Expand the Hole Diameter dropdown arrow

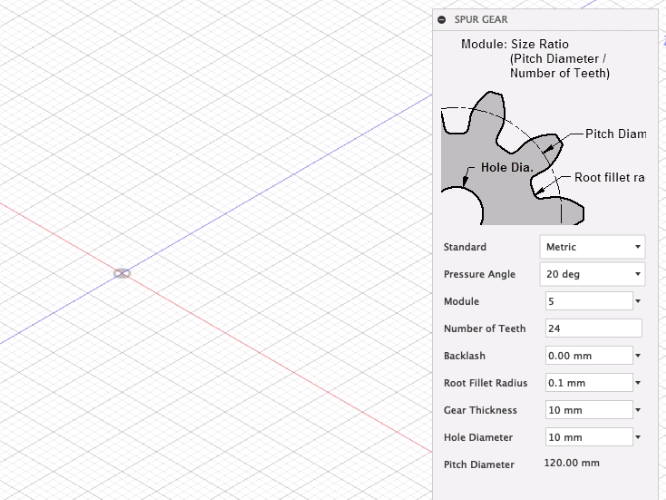click(638, 437)
